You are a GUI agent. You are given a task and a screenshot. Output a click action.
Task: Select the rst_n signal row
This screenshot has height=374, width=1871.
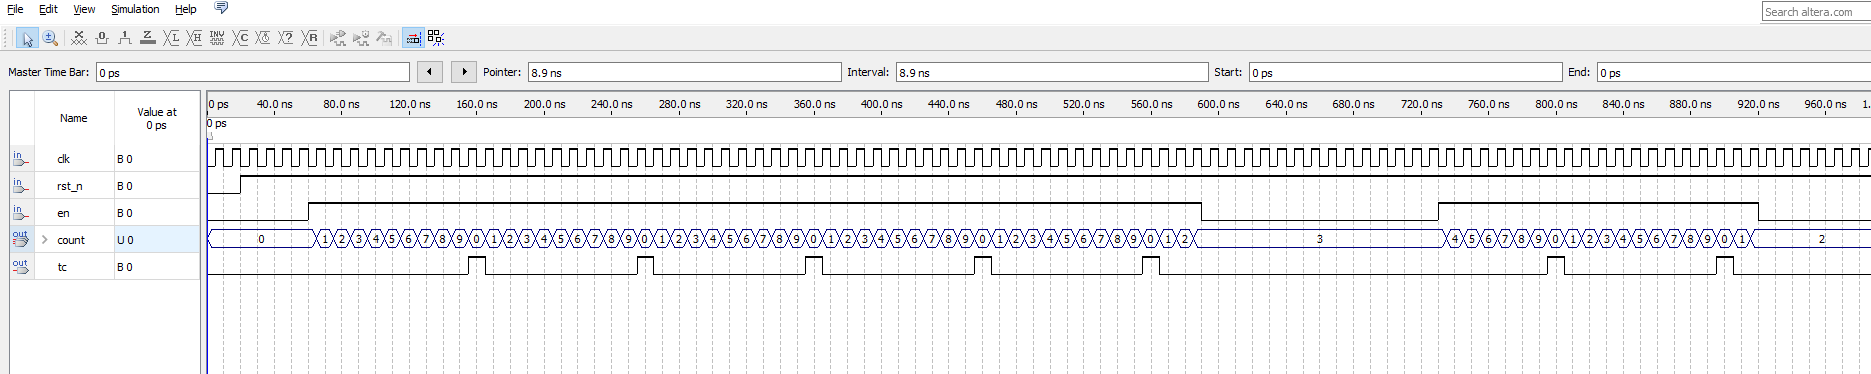[105, 186]
